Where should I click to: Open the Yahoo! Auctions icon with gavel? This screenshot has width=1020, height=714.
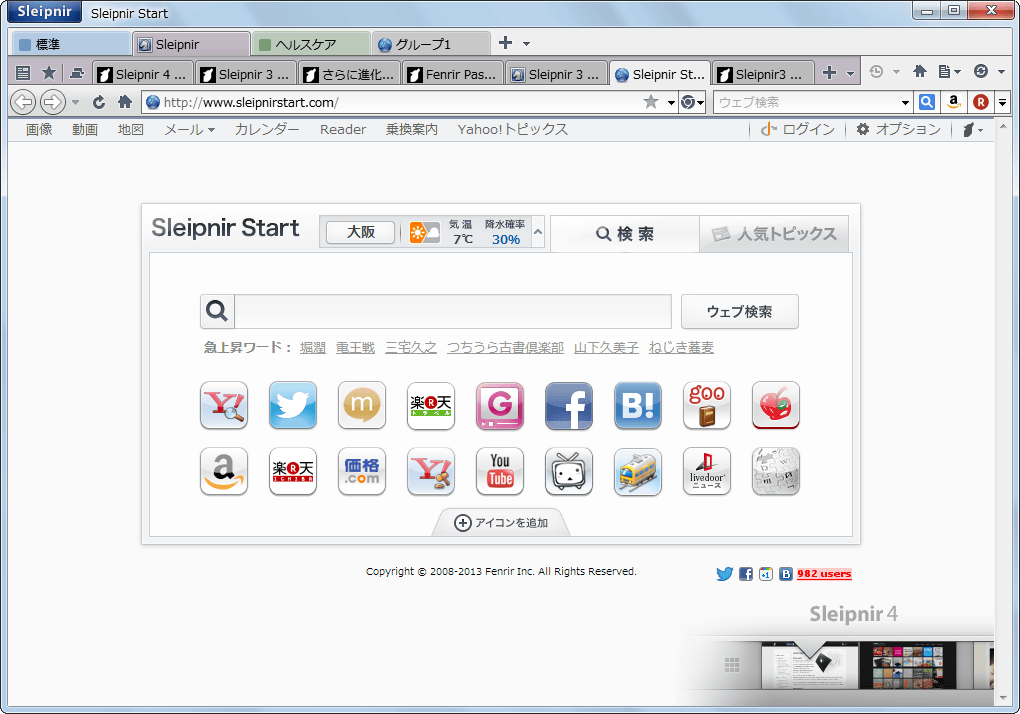431,471
